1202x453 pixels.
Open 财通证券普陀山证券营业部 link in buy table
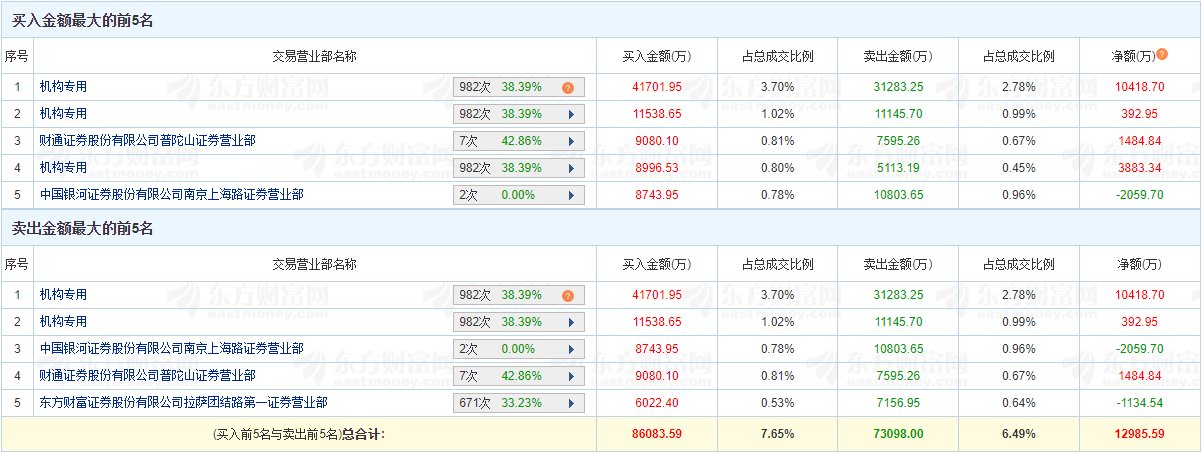tap(147, 141)
